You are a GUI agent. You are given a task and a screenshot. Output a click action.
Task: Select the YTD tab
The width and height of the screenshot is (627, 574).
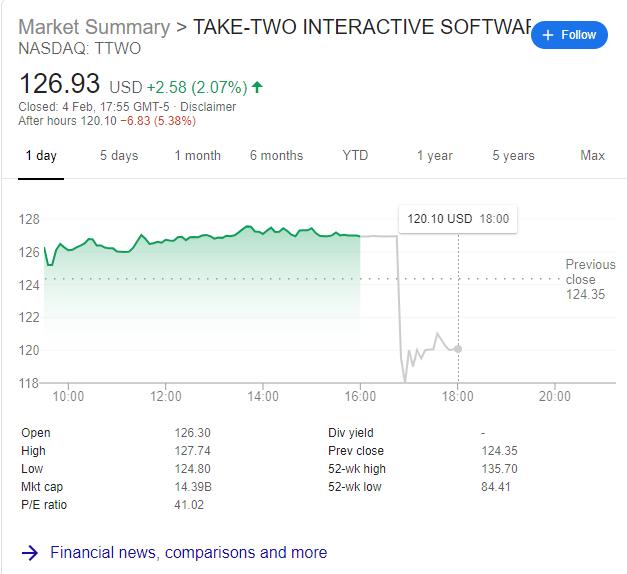pos(355,155)
